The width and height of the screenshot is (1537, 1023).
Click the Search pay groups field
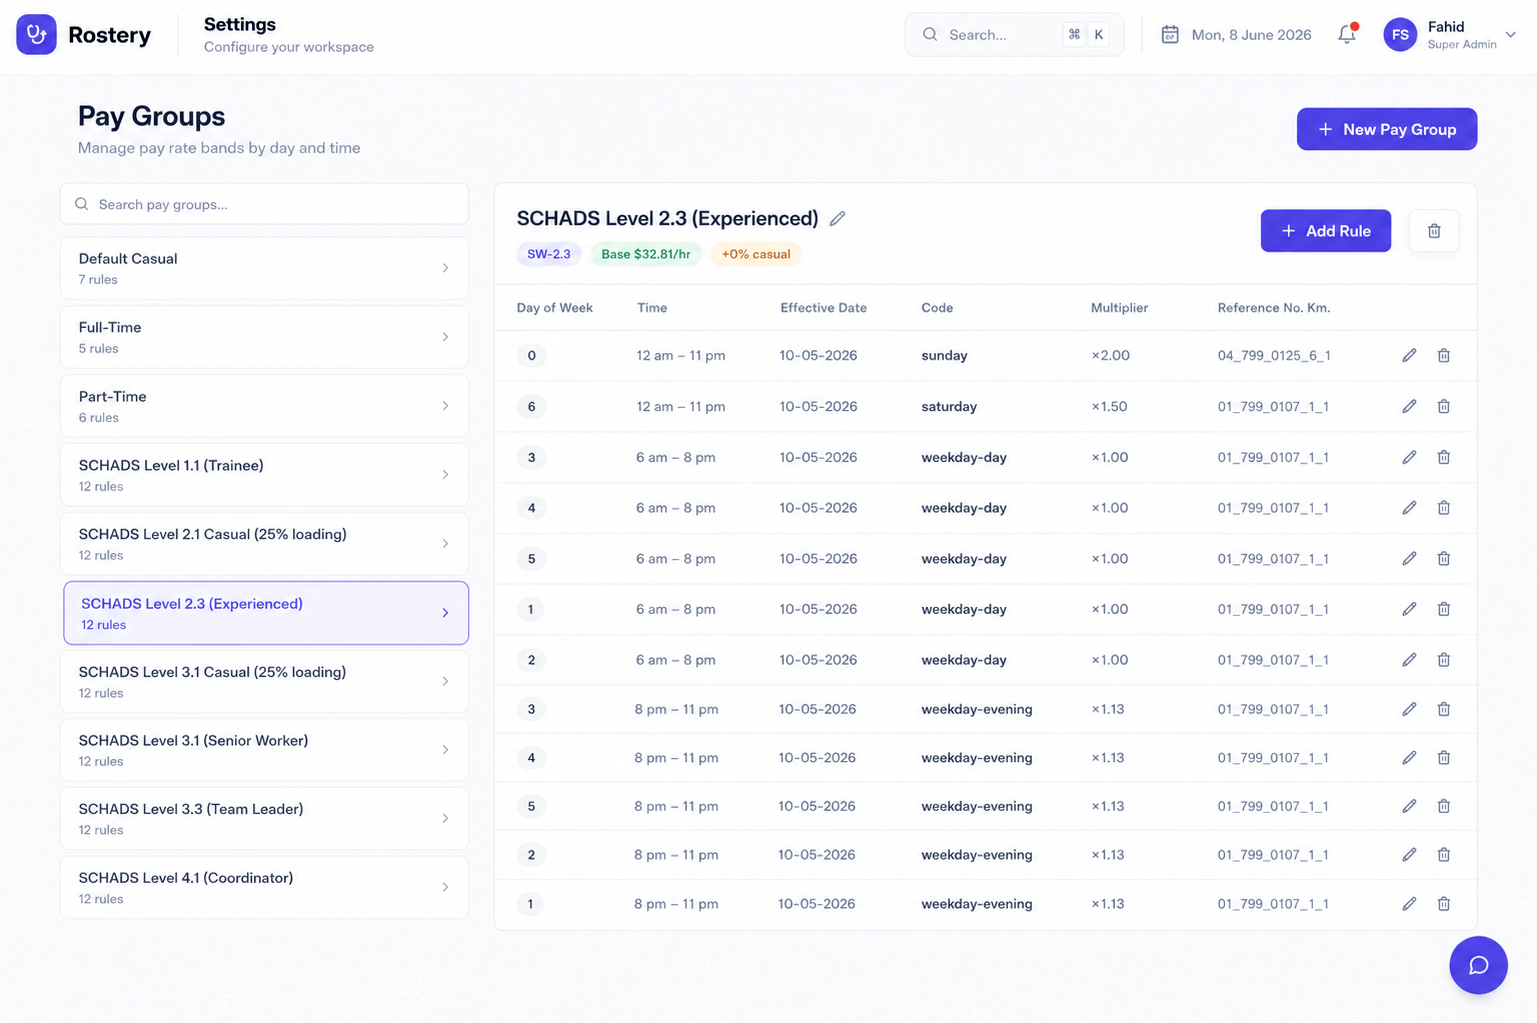(x=264, y=204)
